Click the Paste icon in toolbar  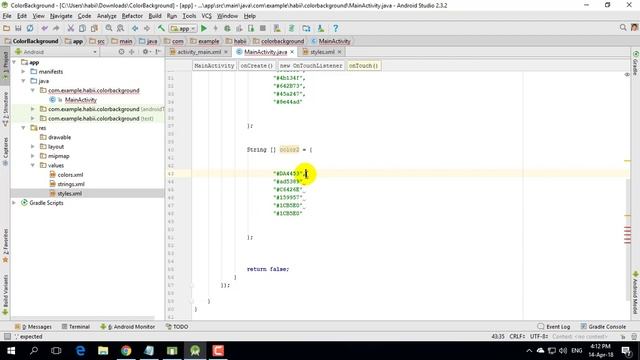pos(94,29)
